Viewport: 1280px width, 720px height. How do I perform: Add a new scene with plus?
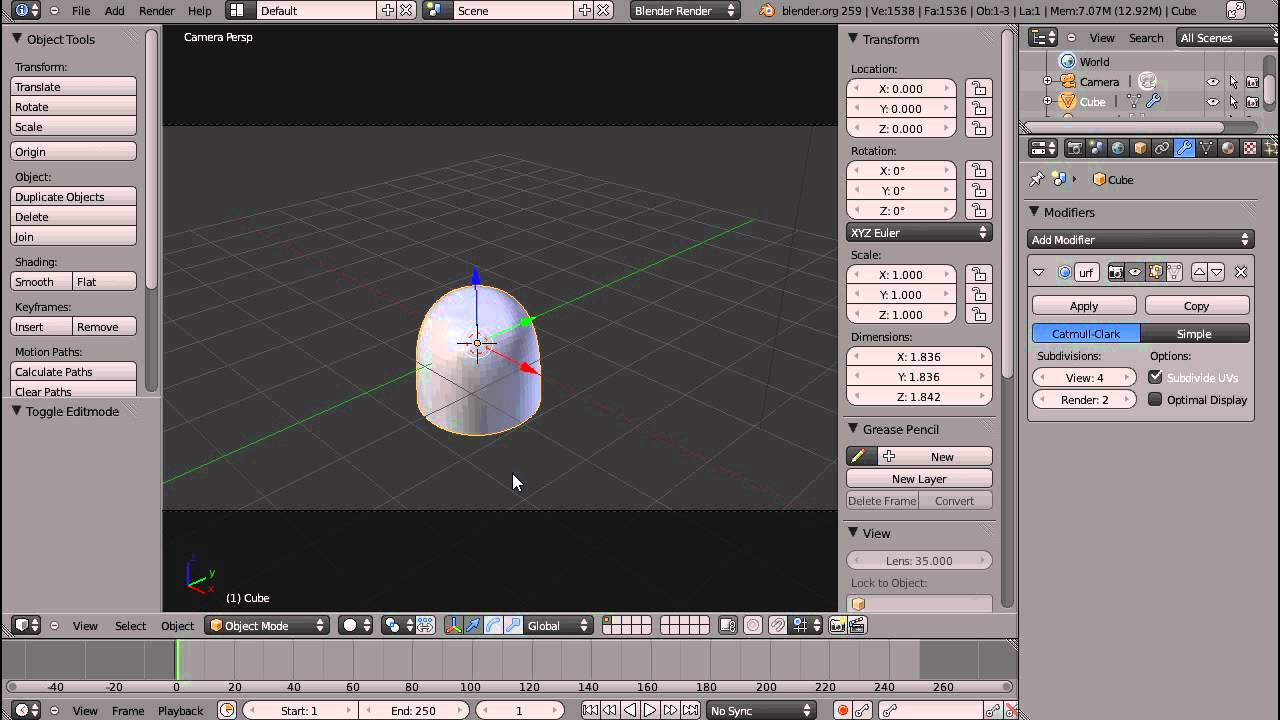pyautogui.click(x=585, y=10)
